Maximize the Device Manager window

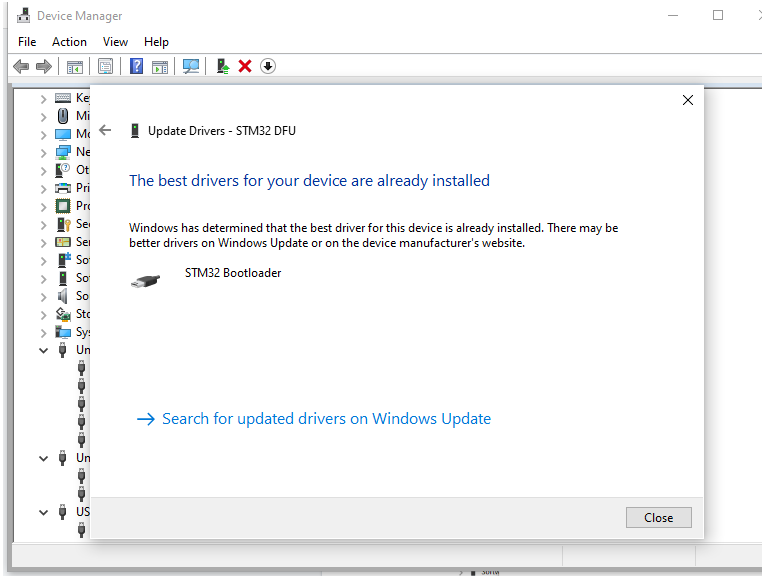(x=718, y=15)
